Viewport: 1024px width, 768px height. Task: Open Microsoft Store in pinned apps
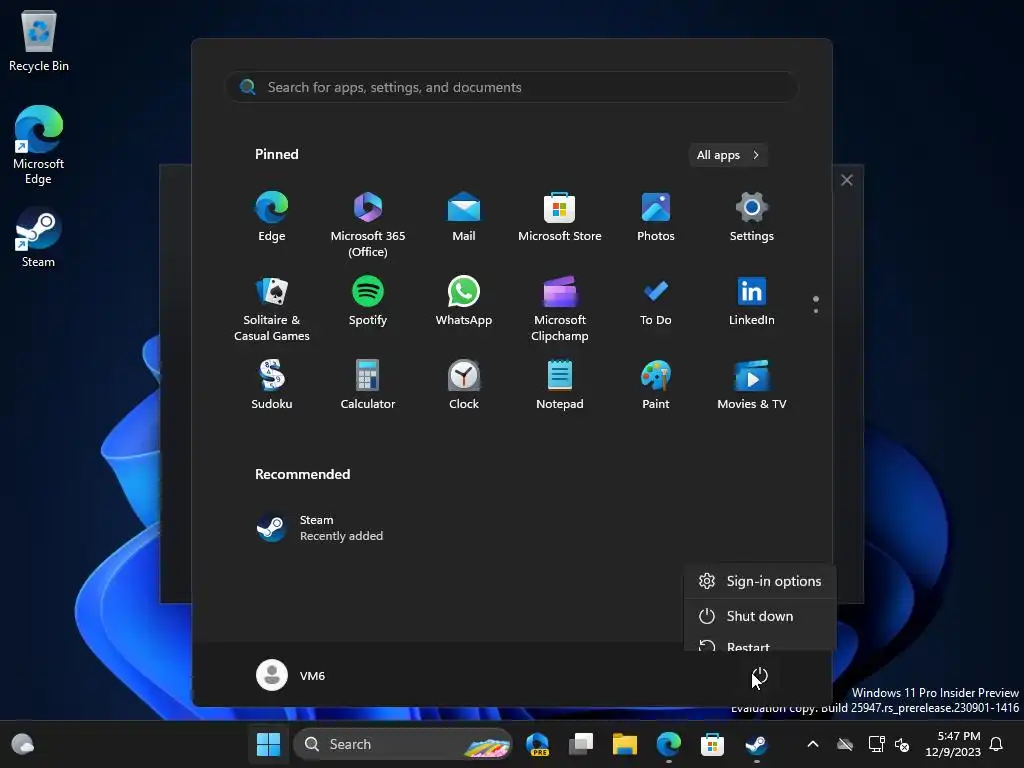point(560,217)
